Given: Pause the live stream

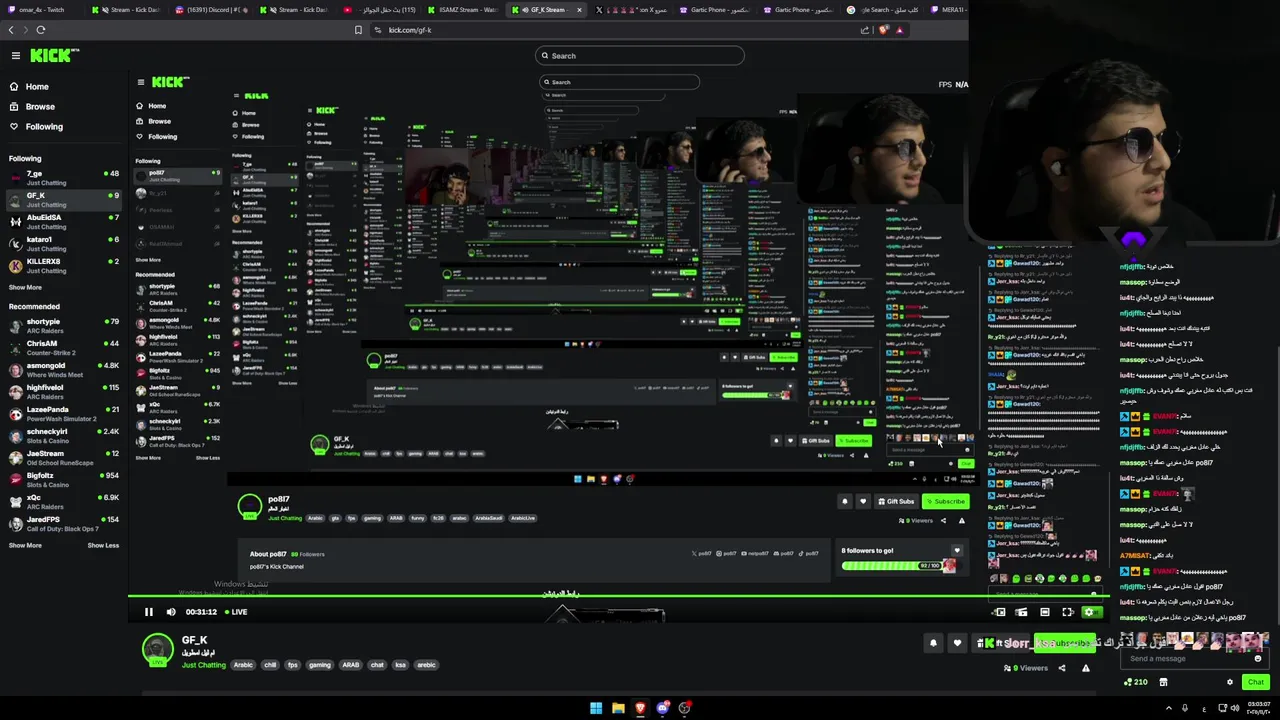Looking at the screenshot, I should tap(149, 612).
